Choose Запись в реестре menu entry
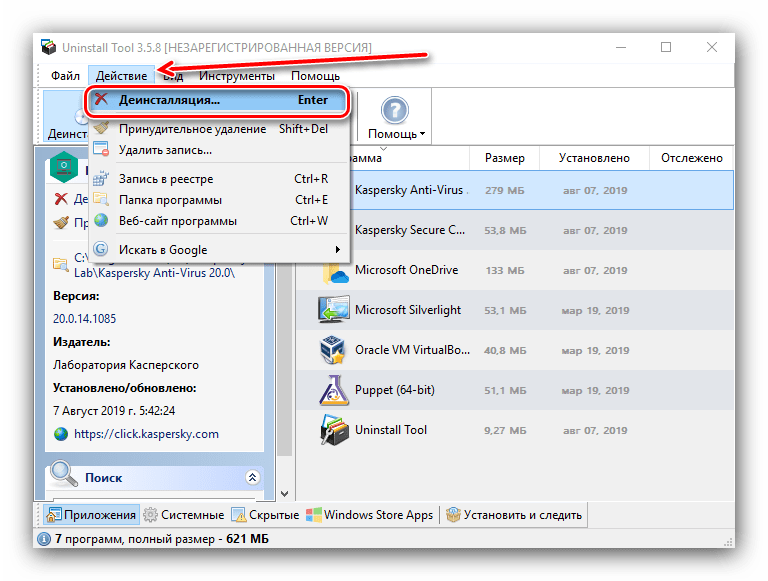The image size is (768, 581). tap(219, 179)
